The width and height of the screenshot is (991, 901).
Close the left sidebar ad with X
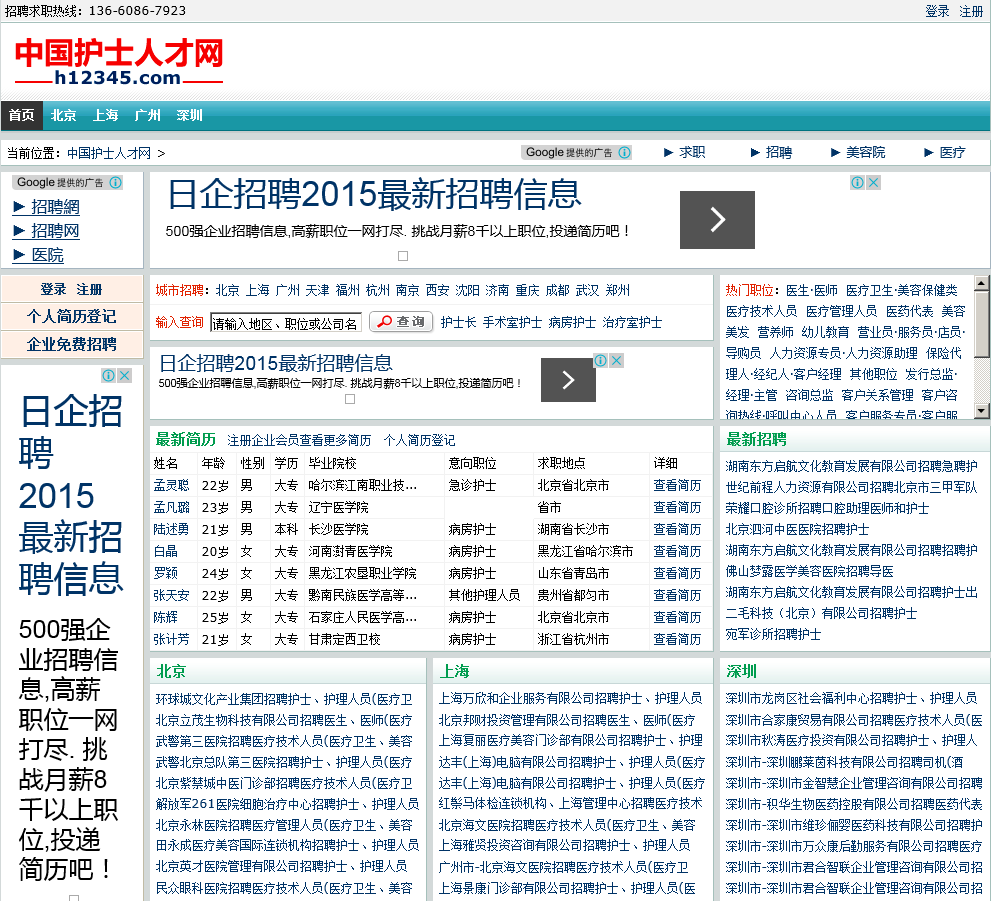(x=124, y=376)
